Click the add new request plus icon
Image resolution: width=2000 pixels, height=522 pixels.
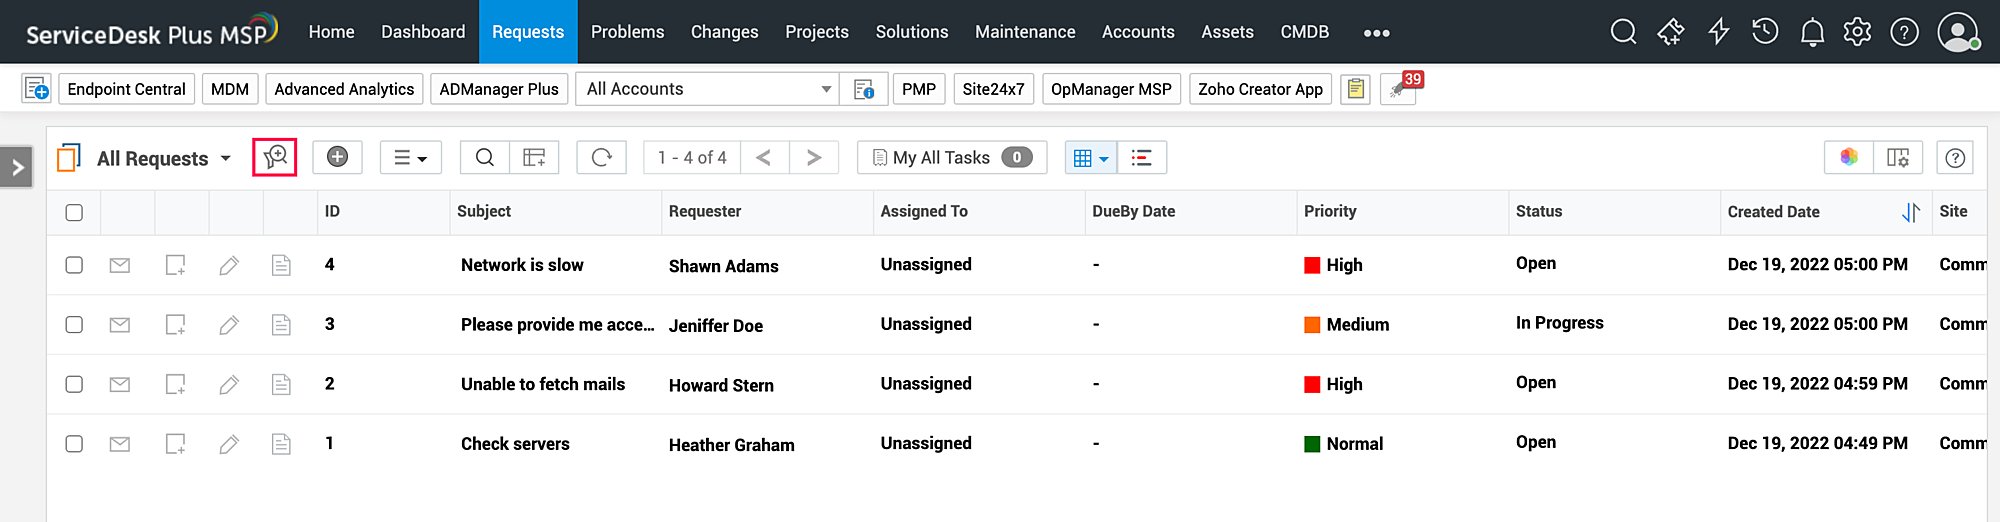[x=337, y=157]
